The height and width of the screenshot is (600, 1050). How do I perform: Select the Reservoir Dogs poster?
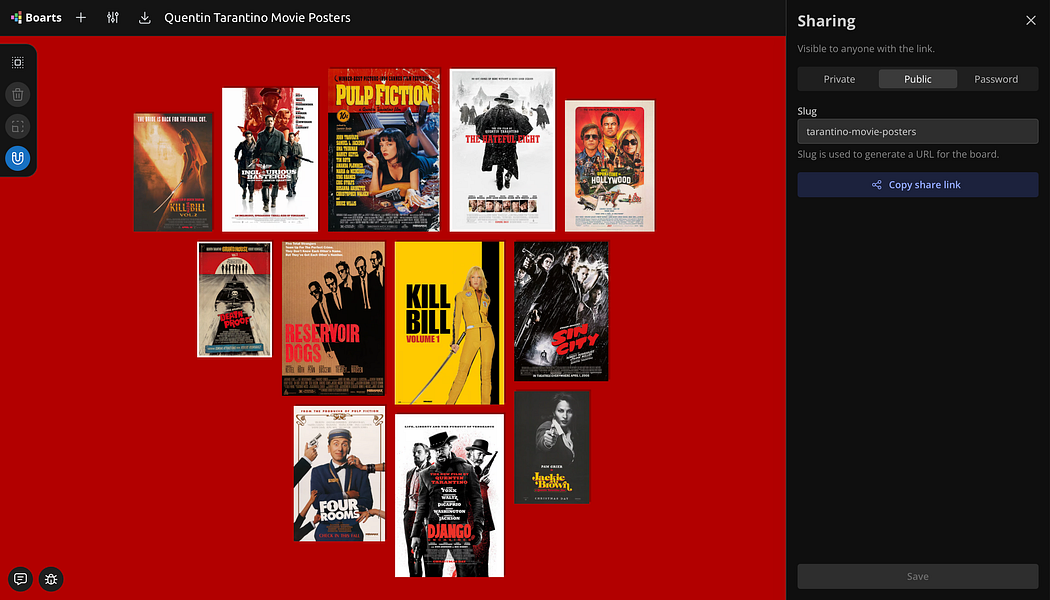pos(333,318)
